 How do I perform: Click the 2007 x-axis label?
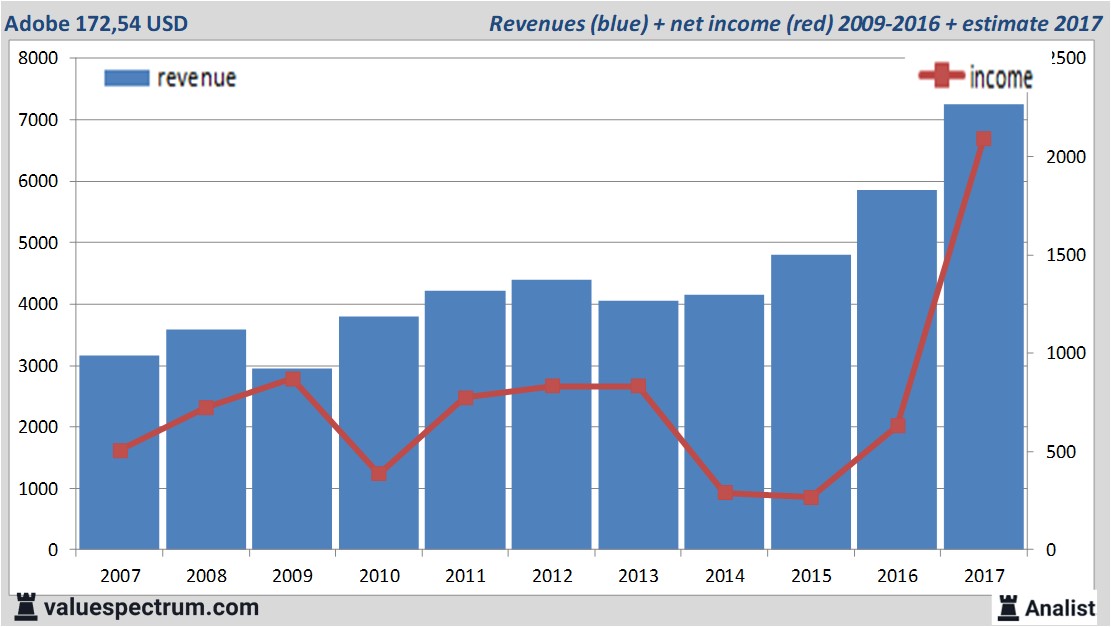[x=120, y=575]
